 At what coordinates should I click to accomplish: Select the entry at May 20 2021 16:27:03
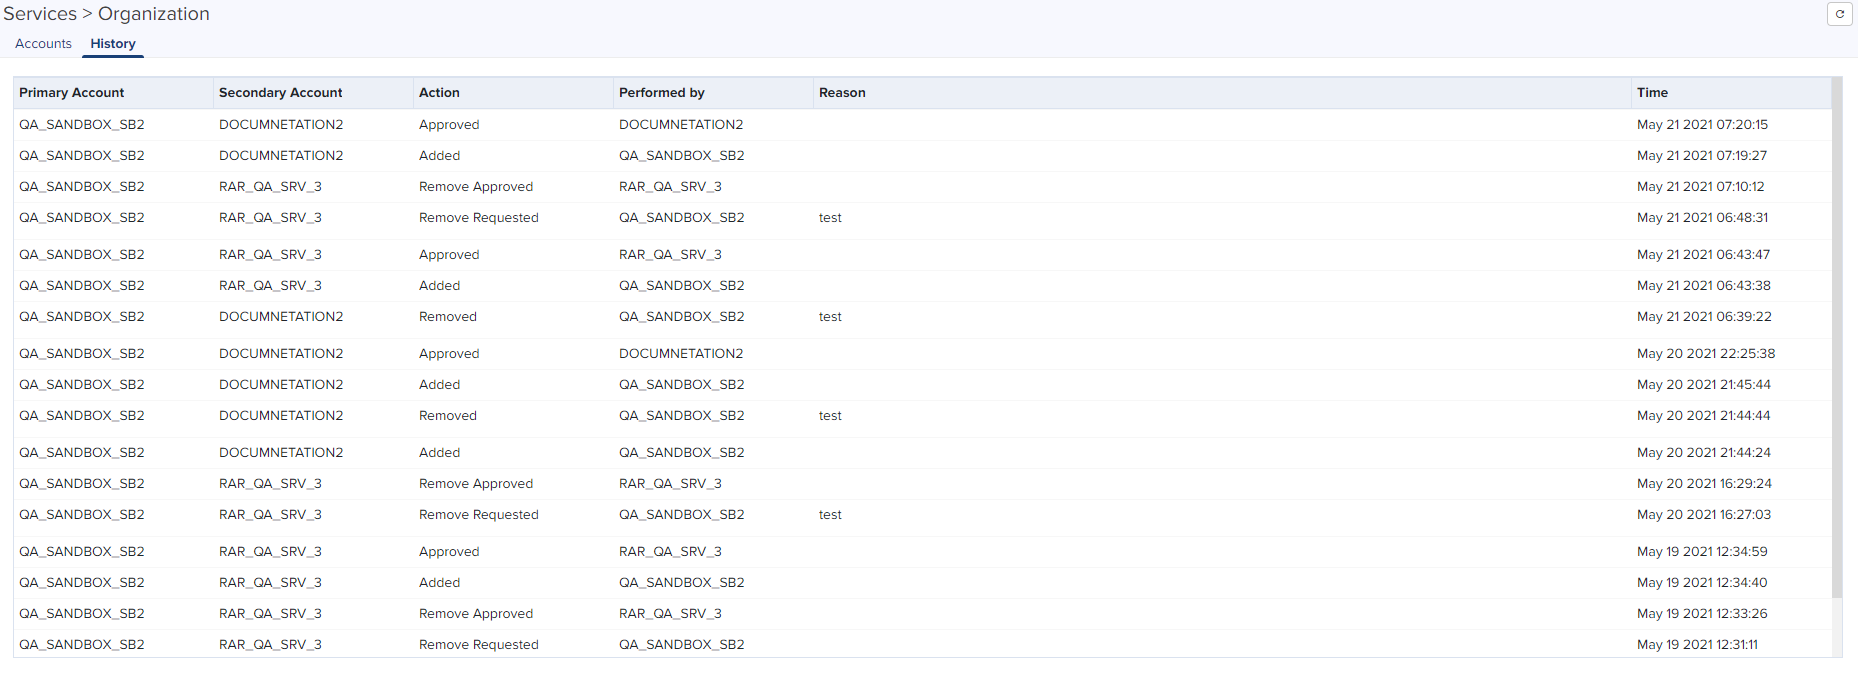(1703, 515)
